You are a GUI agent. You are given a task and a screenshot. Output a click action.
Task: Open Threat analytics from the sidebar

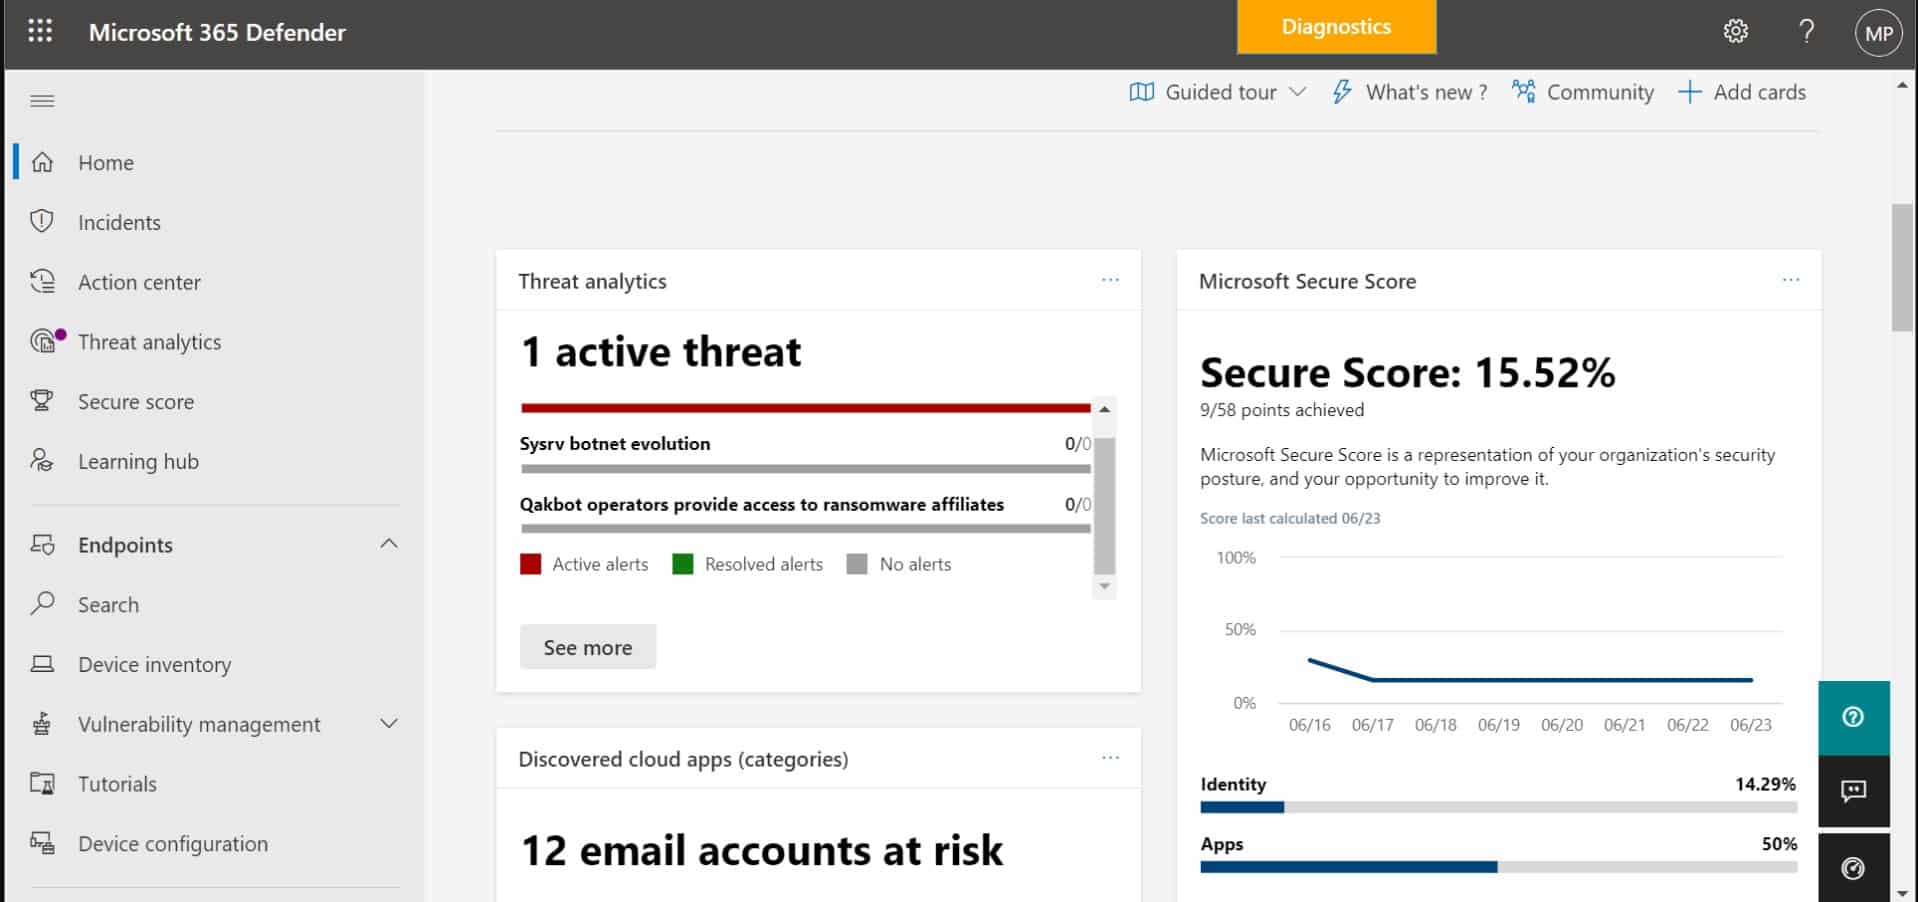point(148,341)
